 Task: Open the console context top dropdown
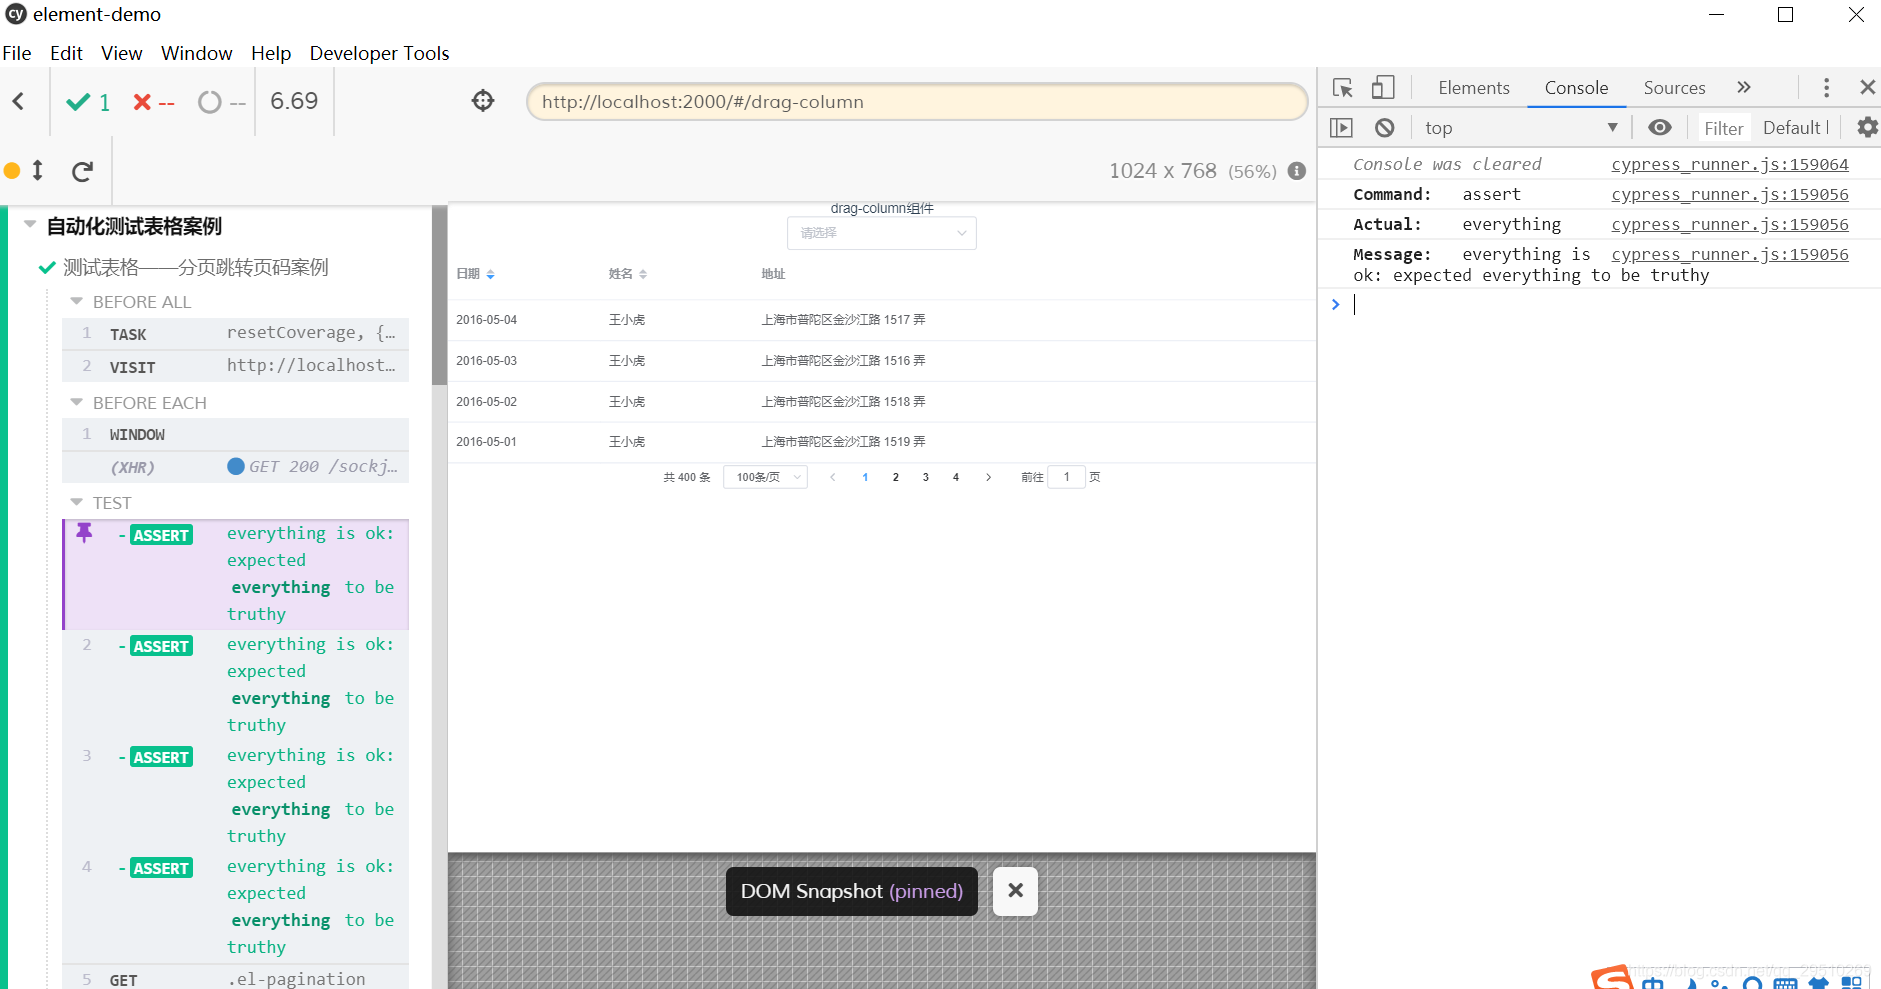pyautogui.click(x=1521, y=128)
